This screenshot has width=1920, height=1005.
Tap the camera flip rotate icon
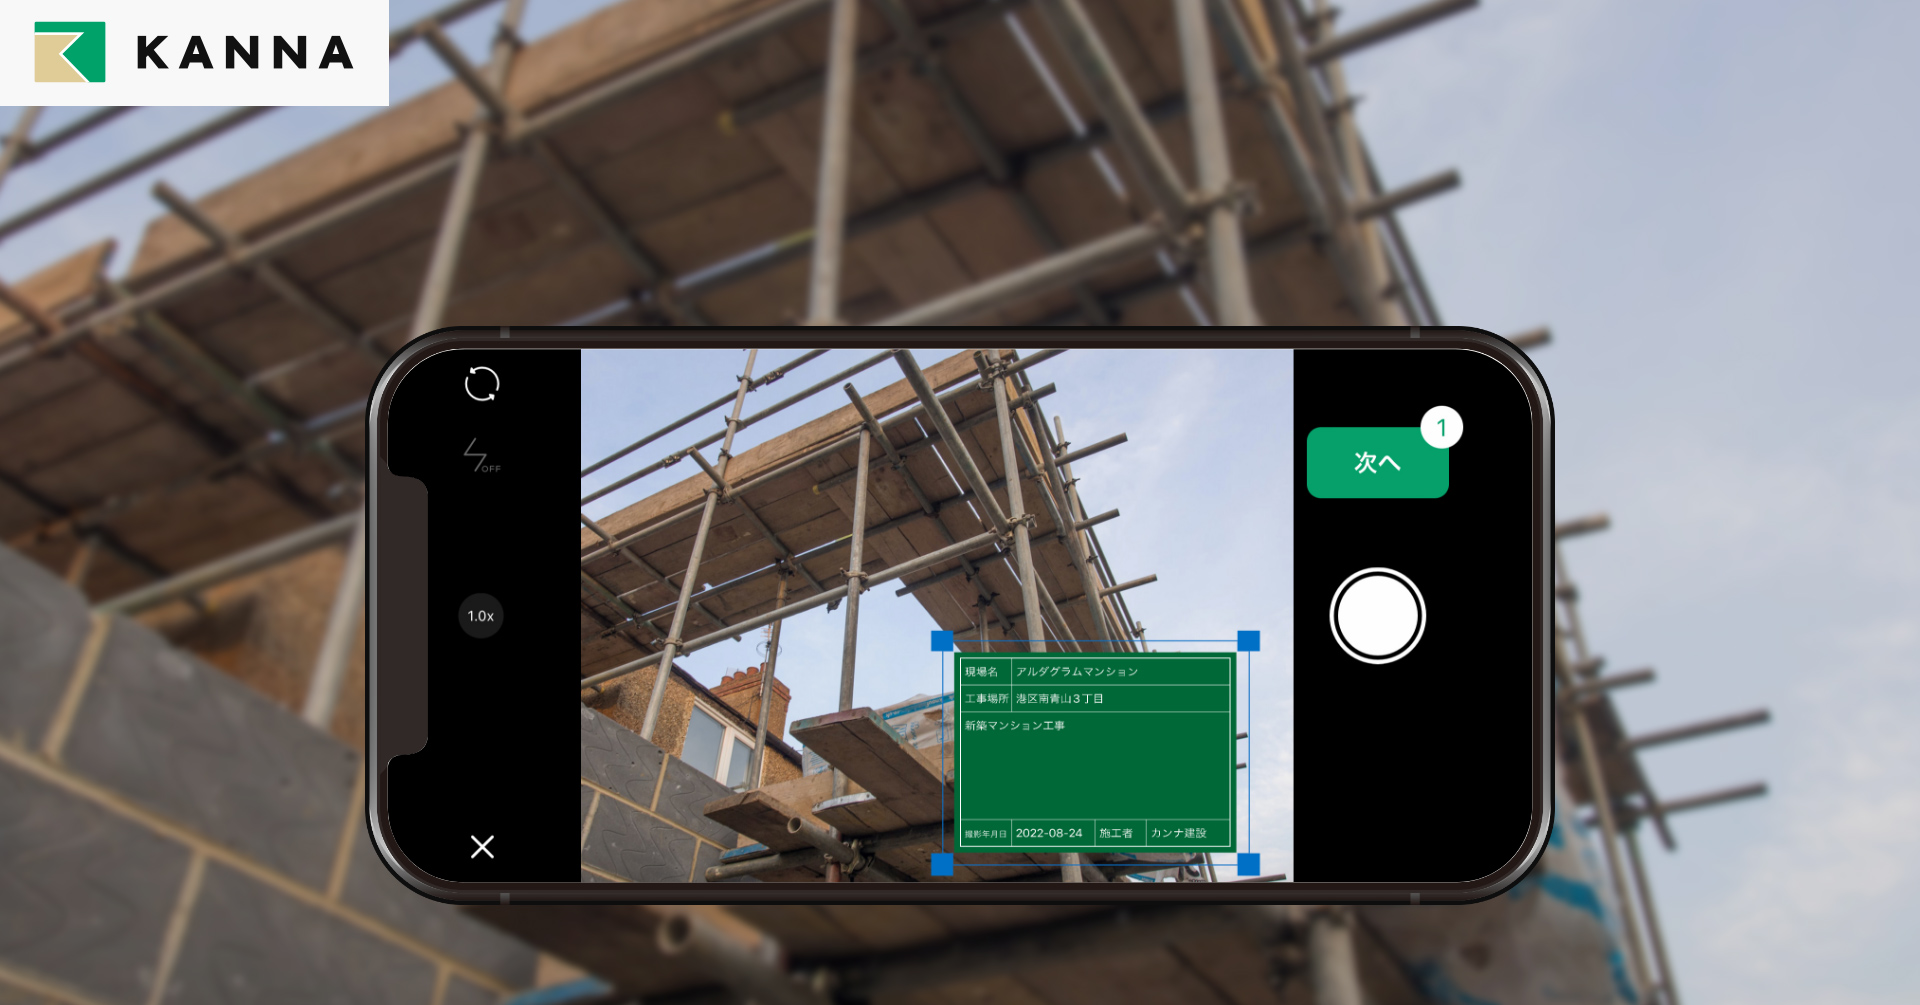coord(482,384)
